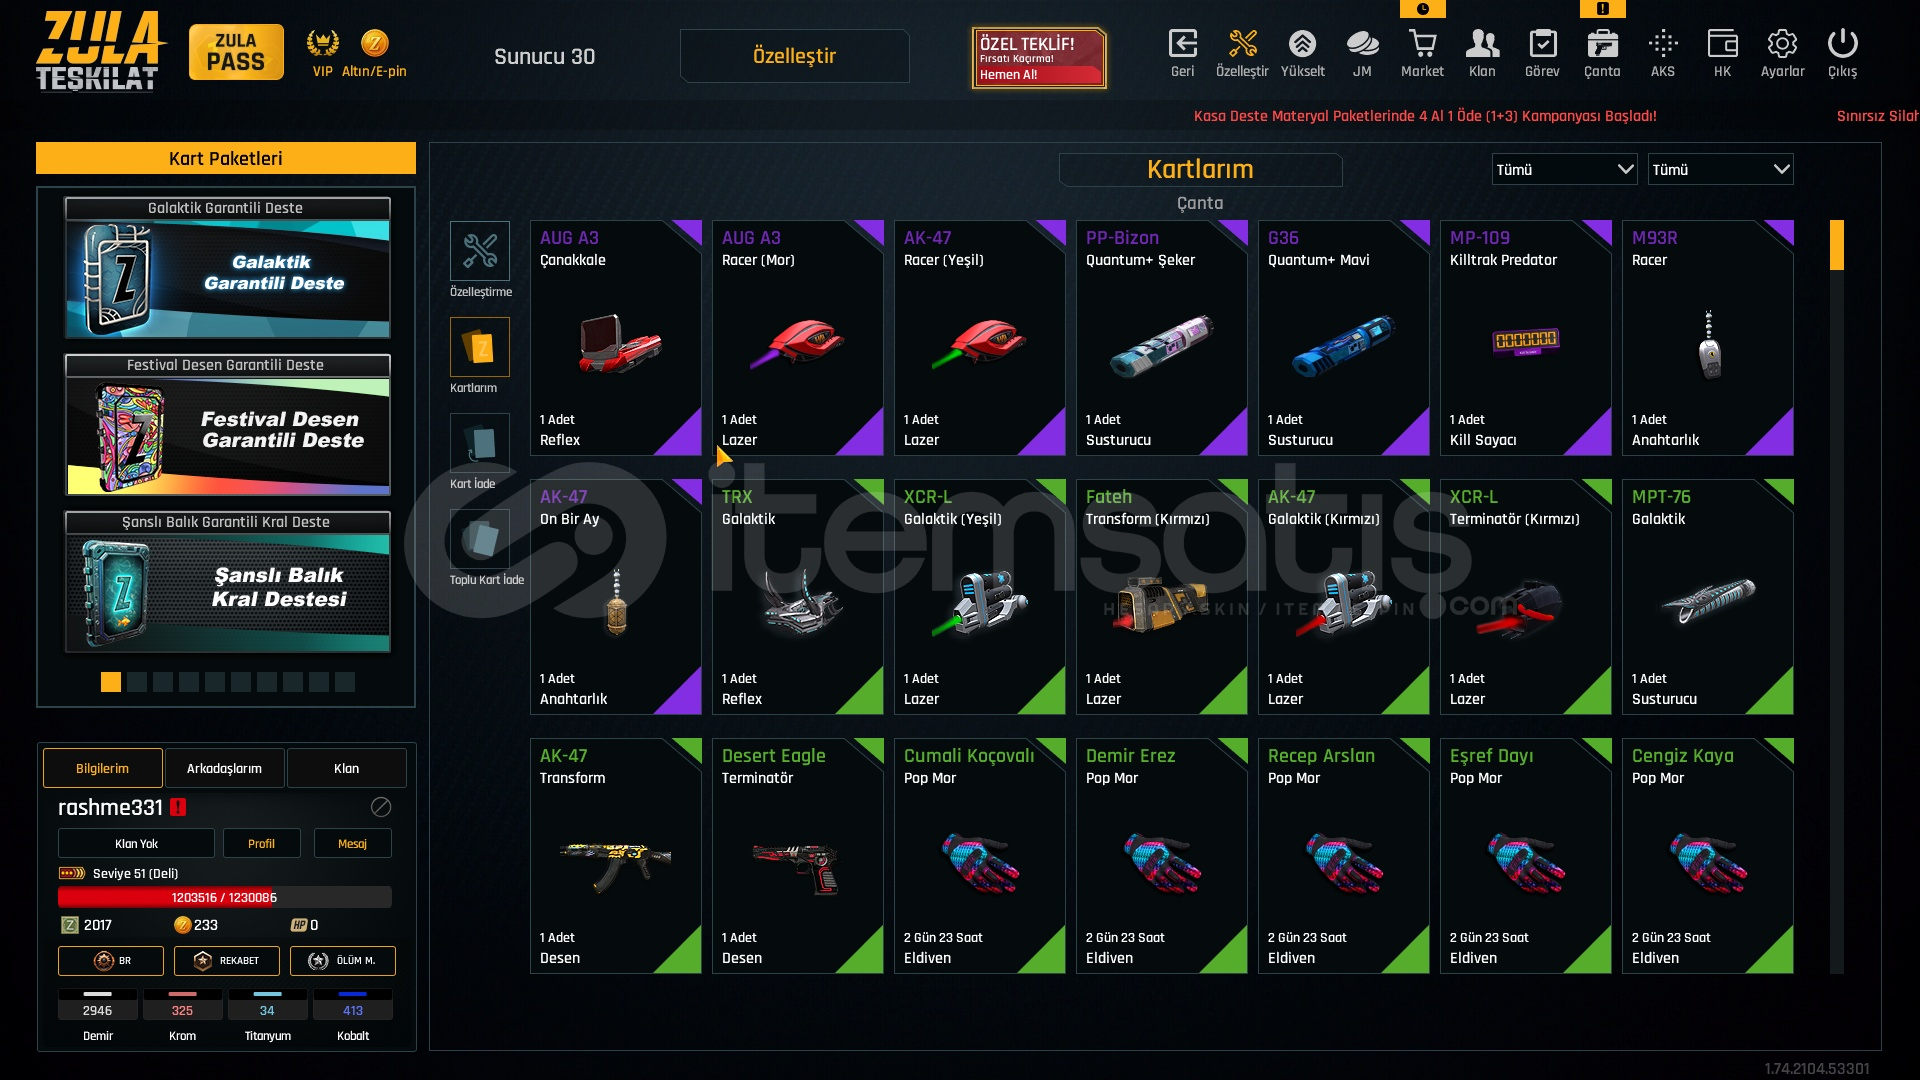Screen dimensions: 1920x1080
Task: Toggle the block icon next to rashme331
Action: [x=381, y=807]
